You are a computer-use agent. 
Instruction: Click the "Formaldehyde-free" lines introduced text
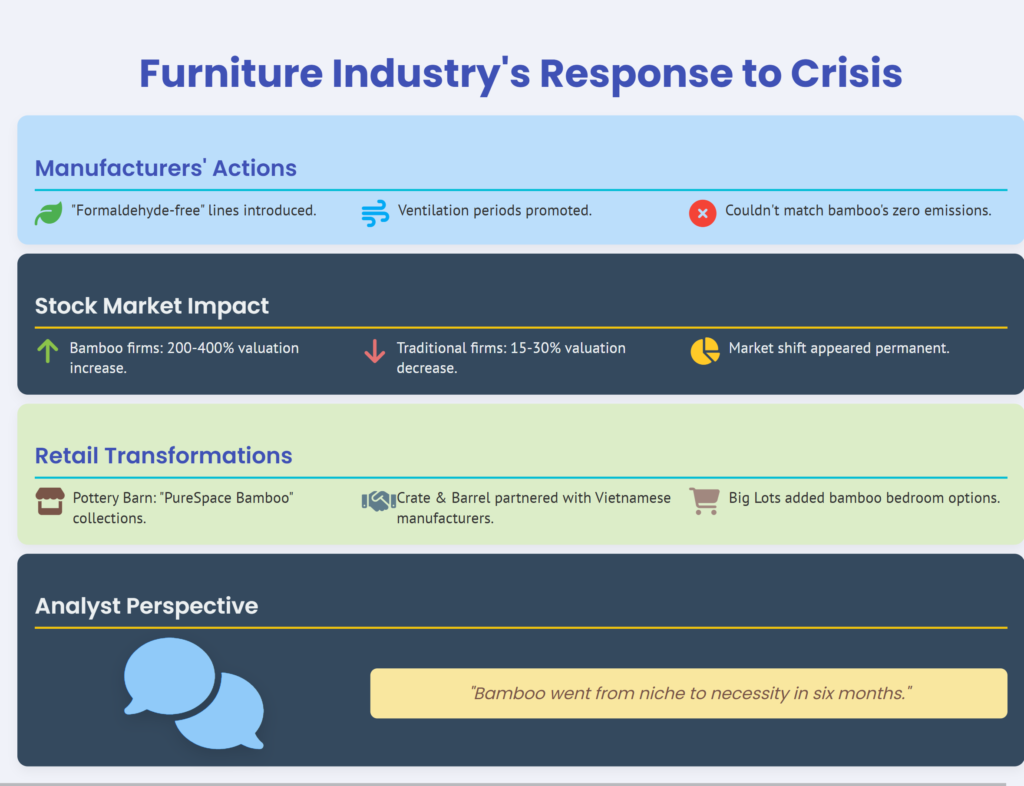point(194,211)
